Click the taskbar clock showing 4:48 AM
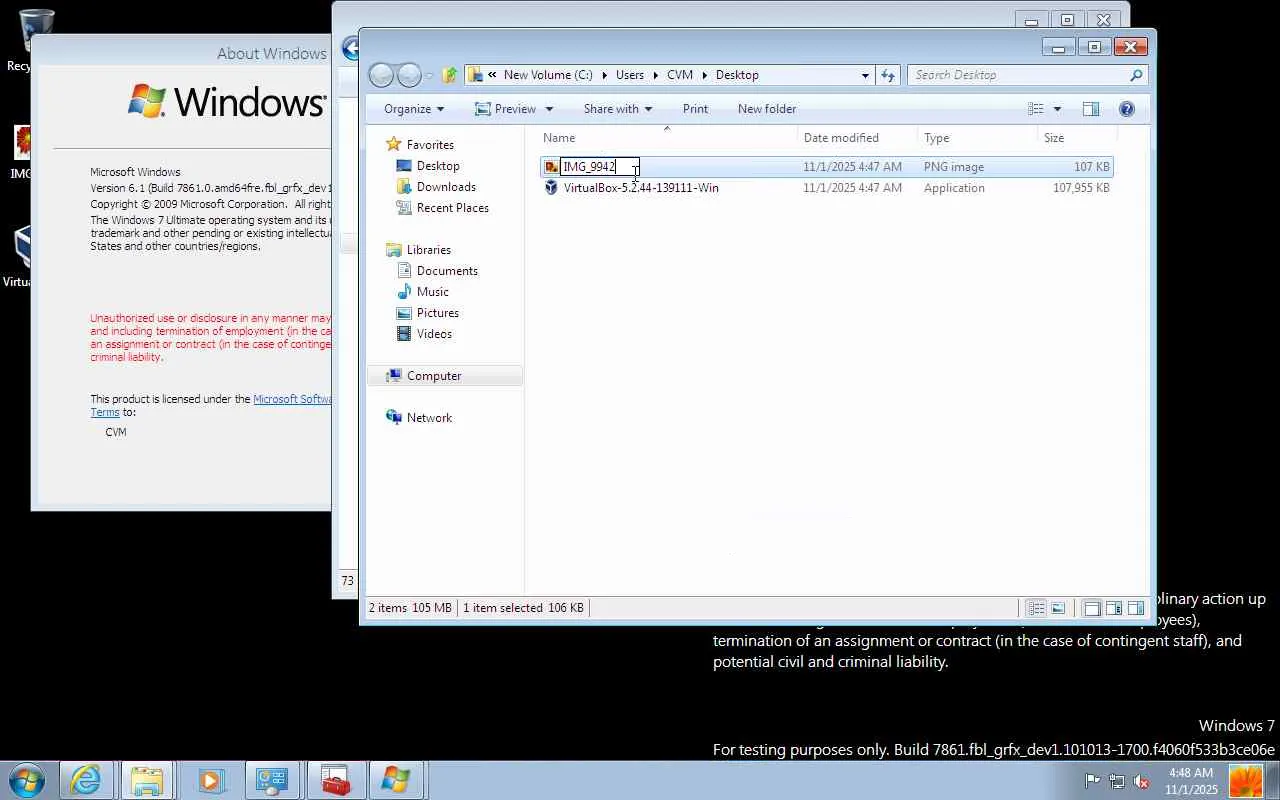1280x800 pixels. 1191,781
